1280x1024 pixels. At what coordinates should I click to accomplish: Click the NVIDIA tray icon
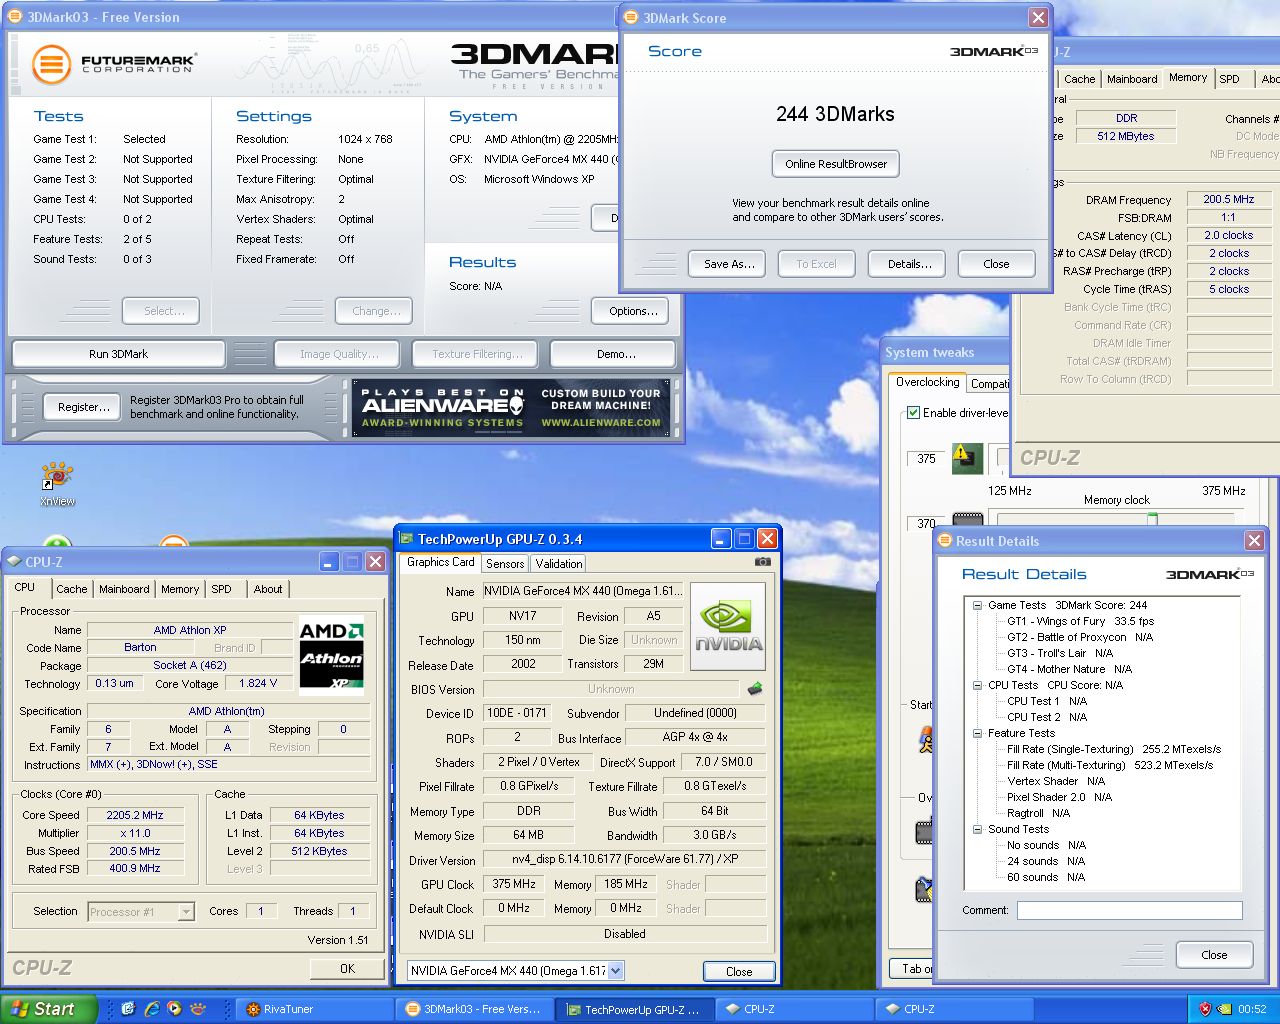coord(1224,1009)
